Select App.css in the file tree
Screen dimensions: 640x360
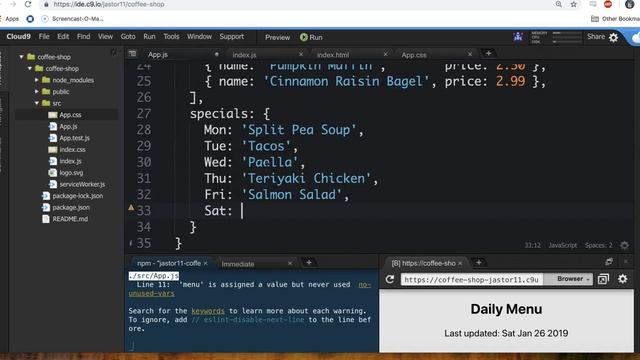[70, 115]
